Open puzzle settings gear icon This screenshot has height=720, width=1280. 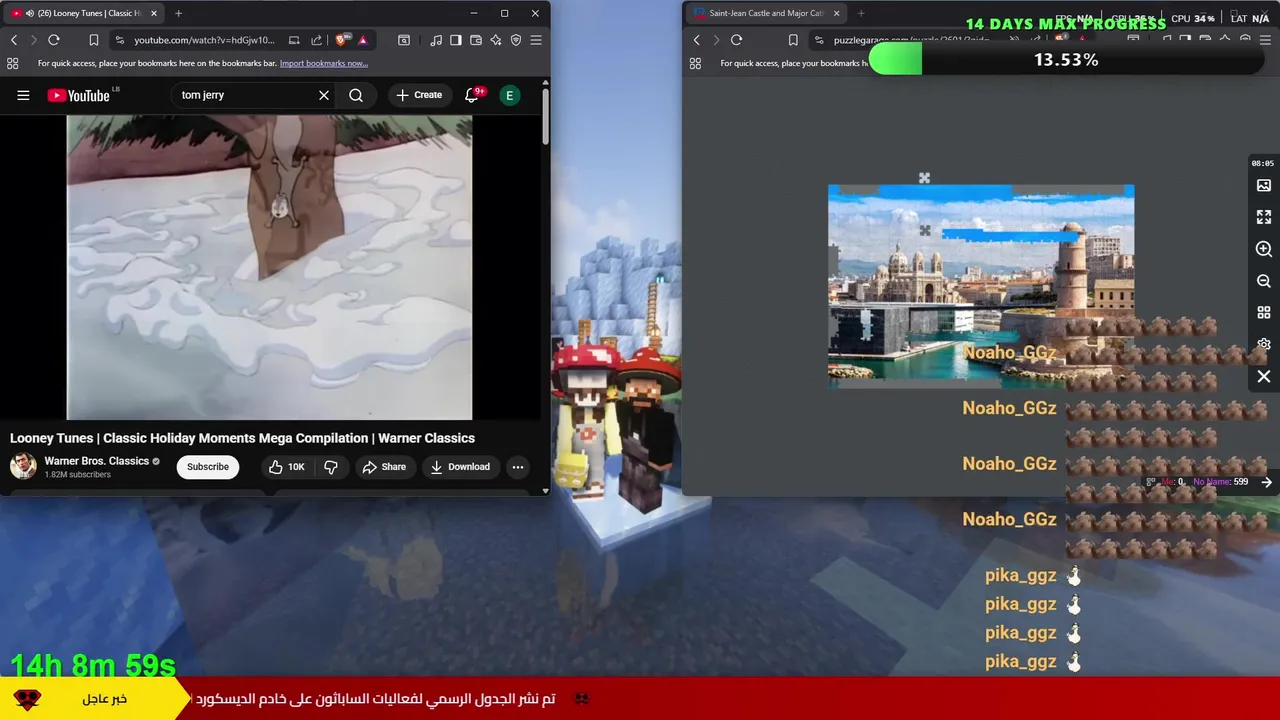tap(1264, 344)
